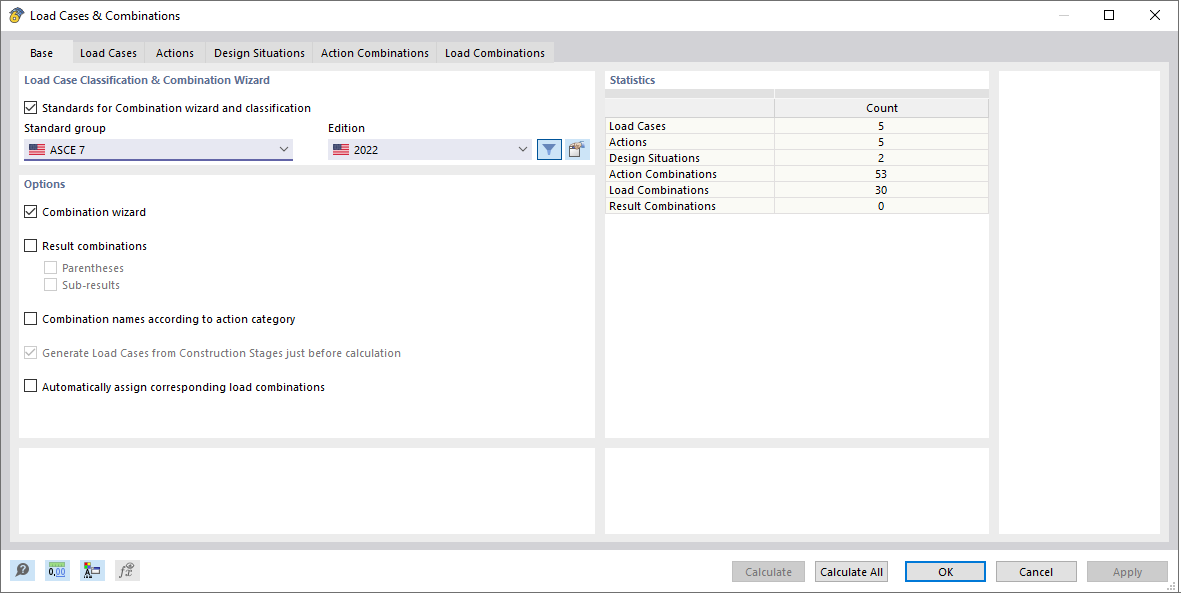1181x593 pixels.
Task: Enable Result combinations
Action: 30,245
